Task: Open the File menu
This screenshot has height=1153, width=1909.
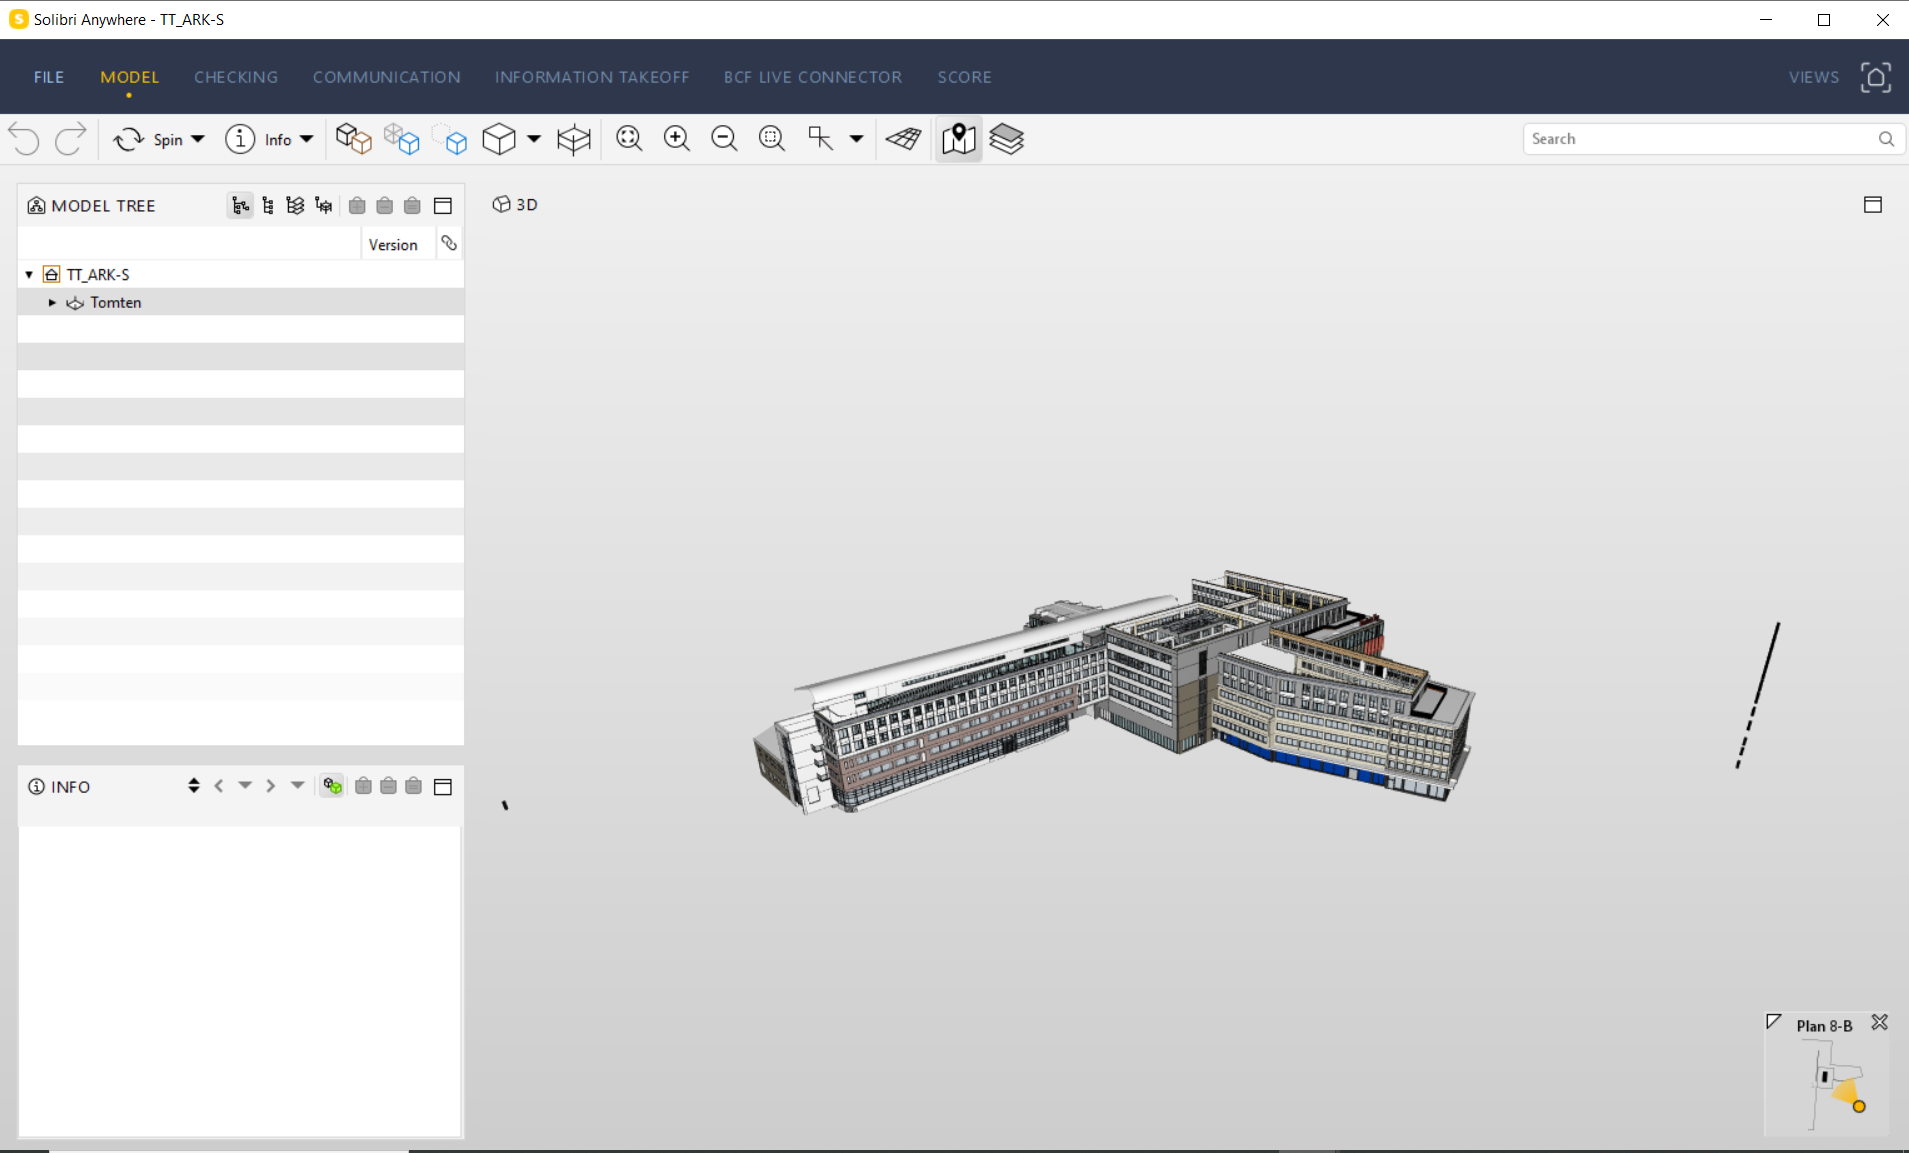Action: (48, 77)
